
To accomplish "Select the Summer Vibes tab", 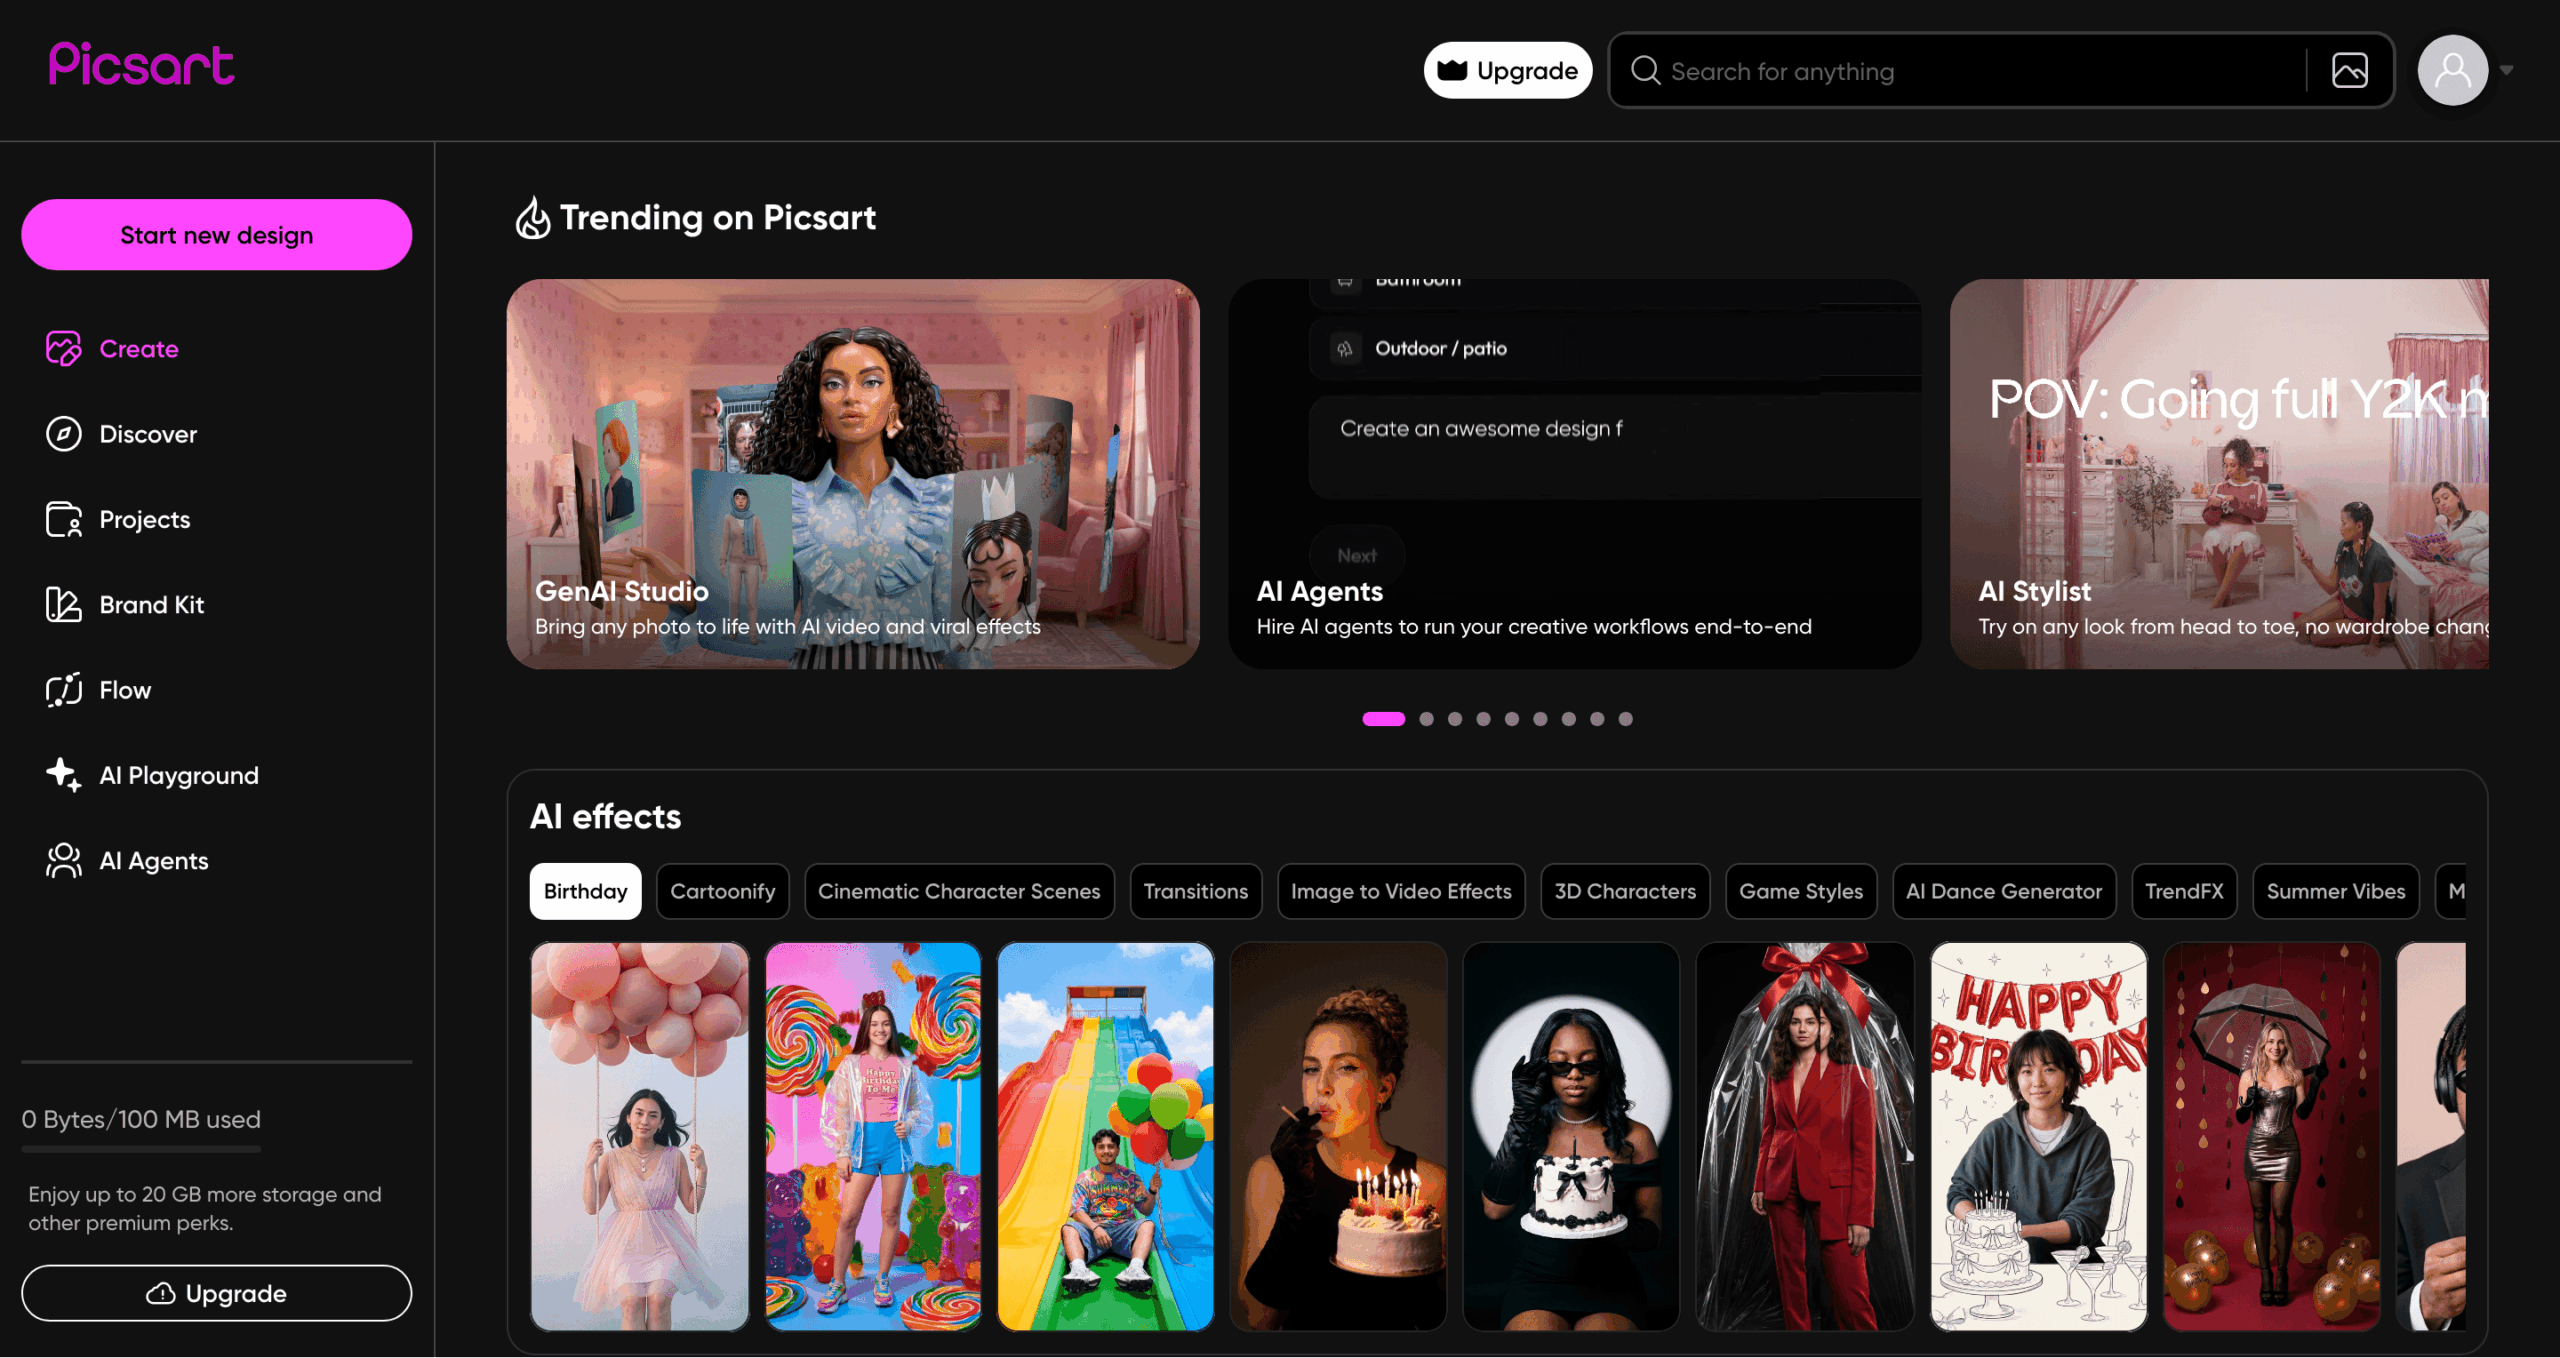I will coord(2335,891).
